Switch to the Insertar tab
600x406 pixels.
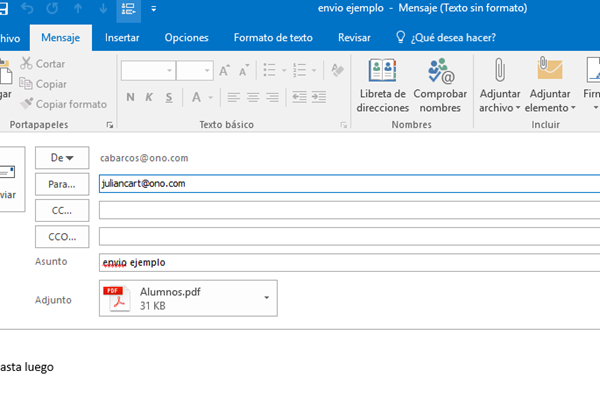(x=122, y=38)
